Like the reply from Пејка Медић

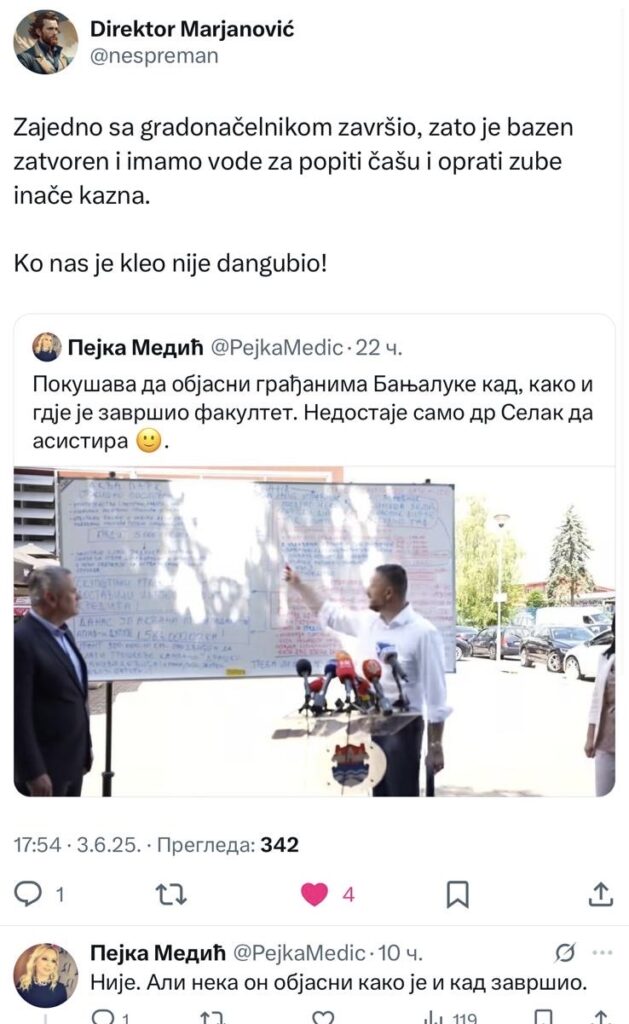[323, 1017]
